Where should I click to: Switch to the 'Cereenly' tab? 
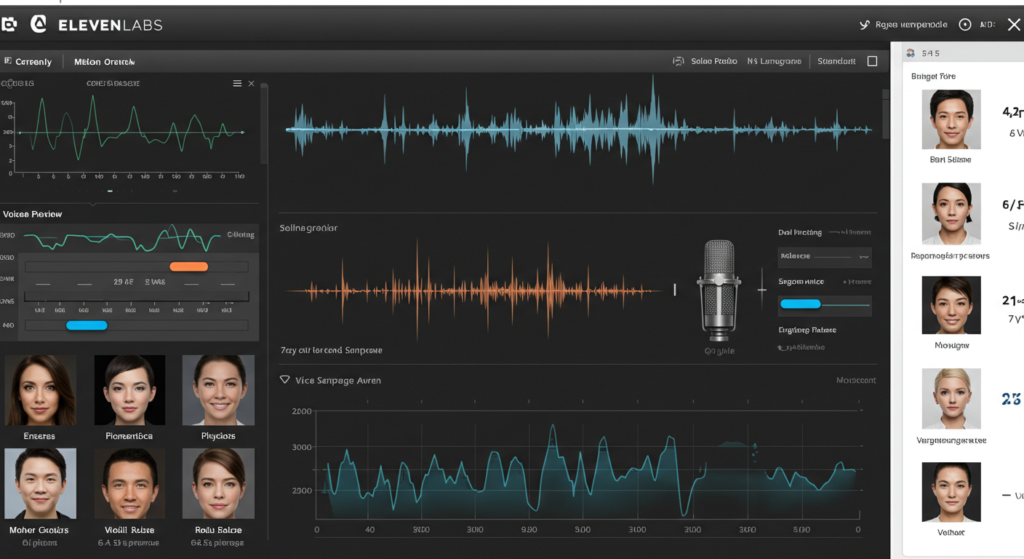click(33, 61)
